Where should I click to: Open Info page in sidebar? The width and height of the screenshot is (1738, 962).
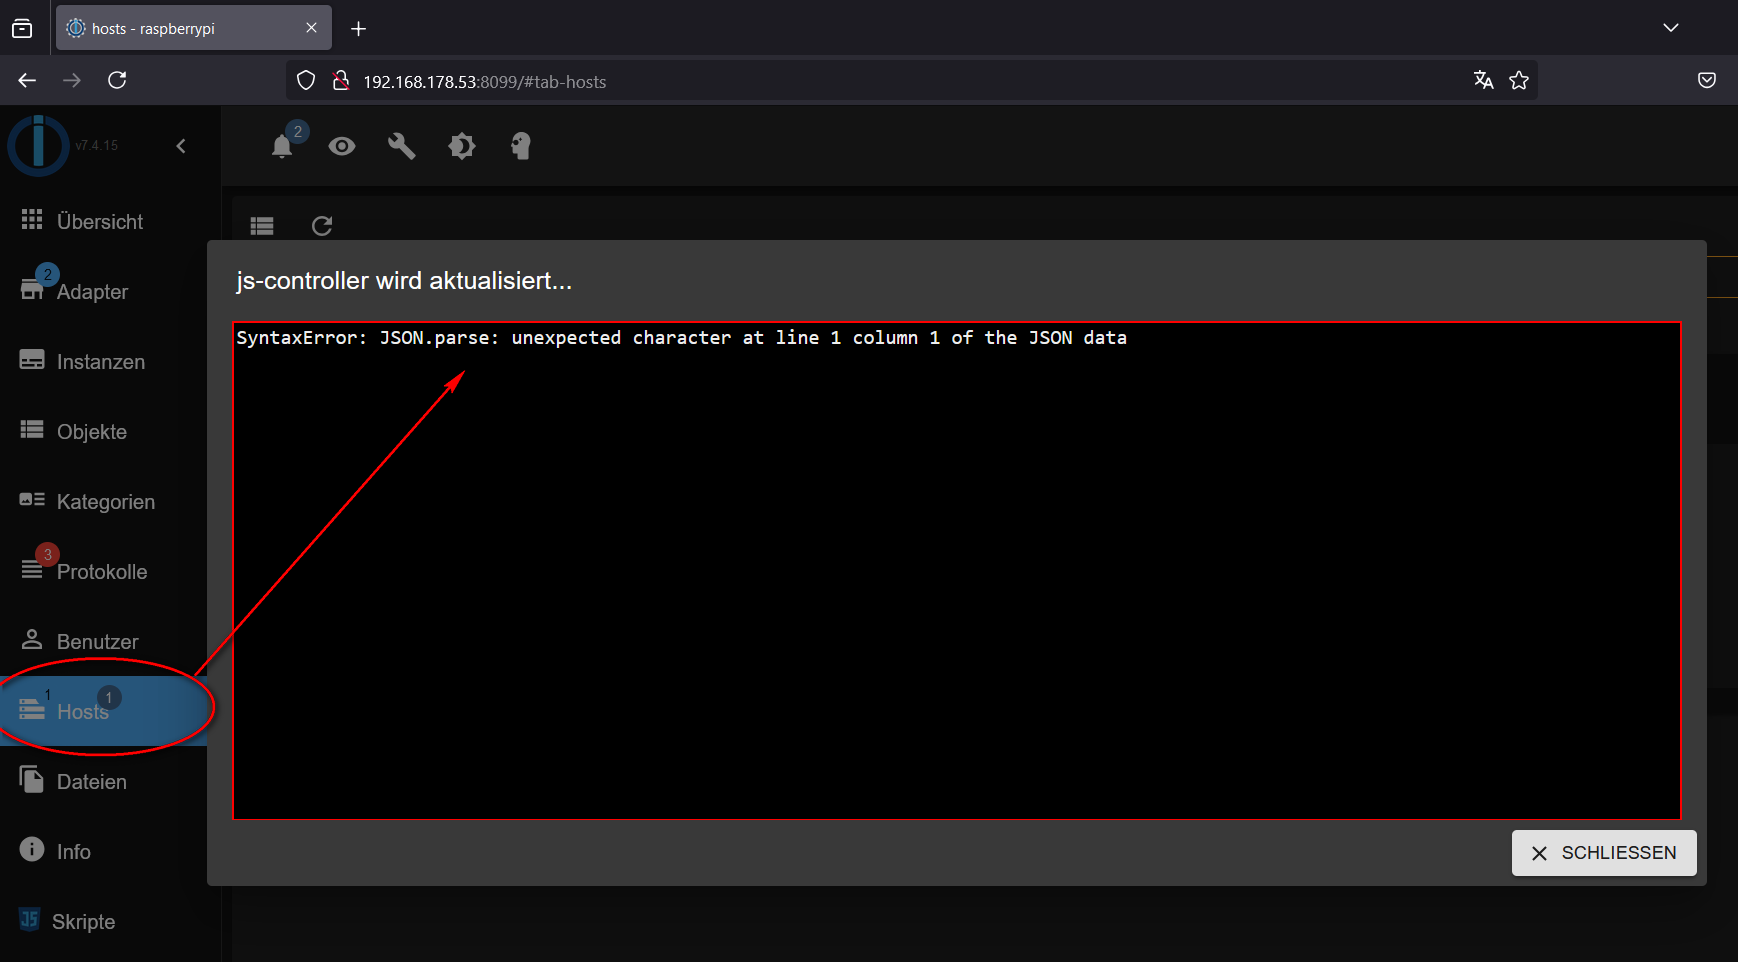click(x=104, y=851)
